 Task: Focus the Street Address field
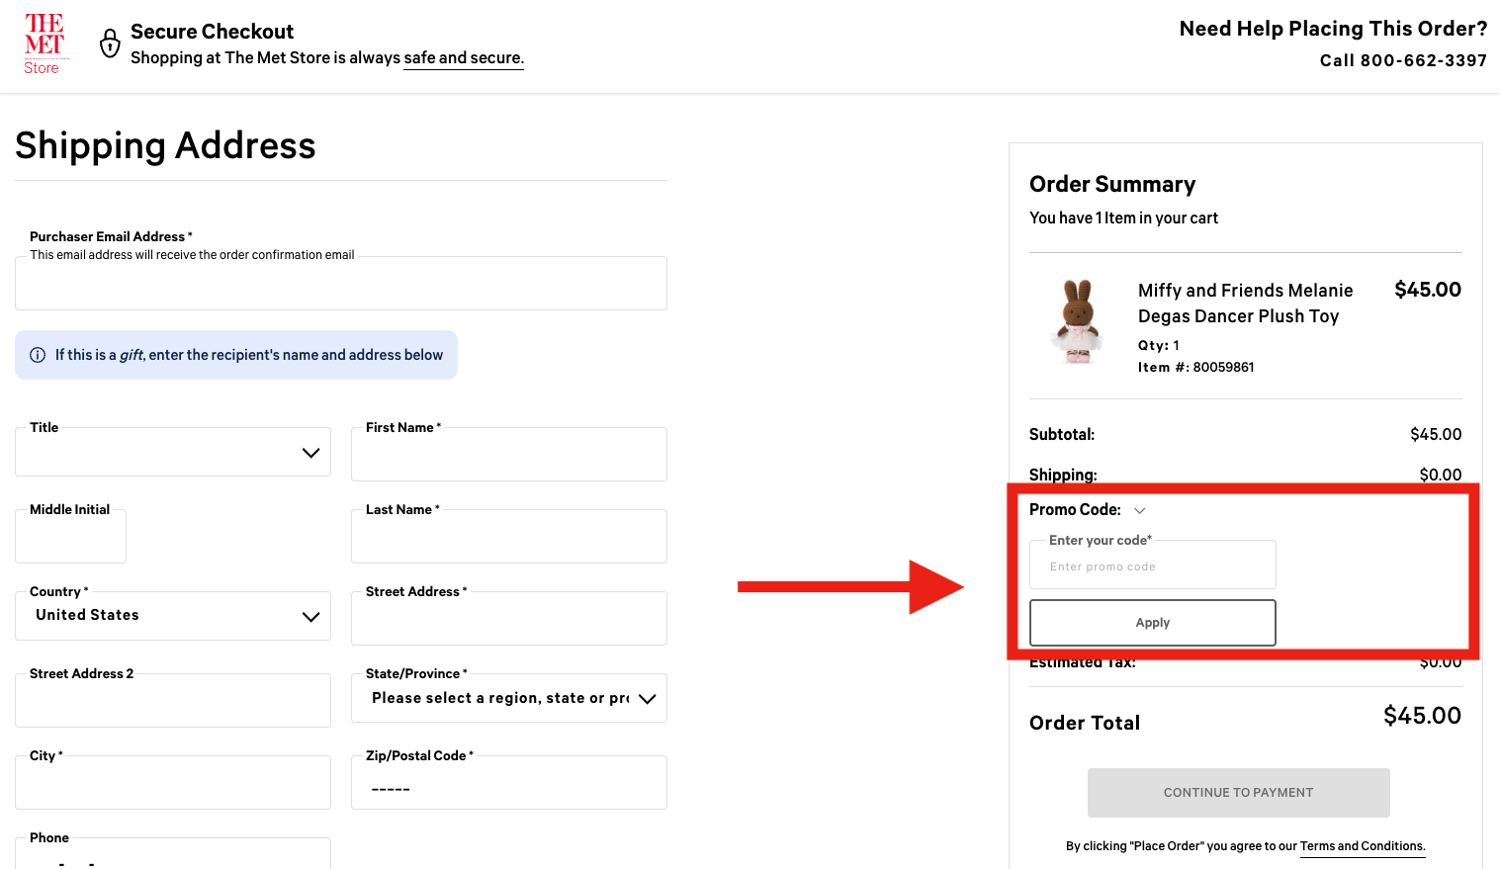[508, 620]
